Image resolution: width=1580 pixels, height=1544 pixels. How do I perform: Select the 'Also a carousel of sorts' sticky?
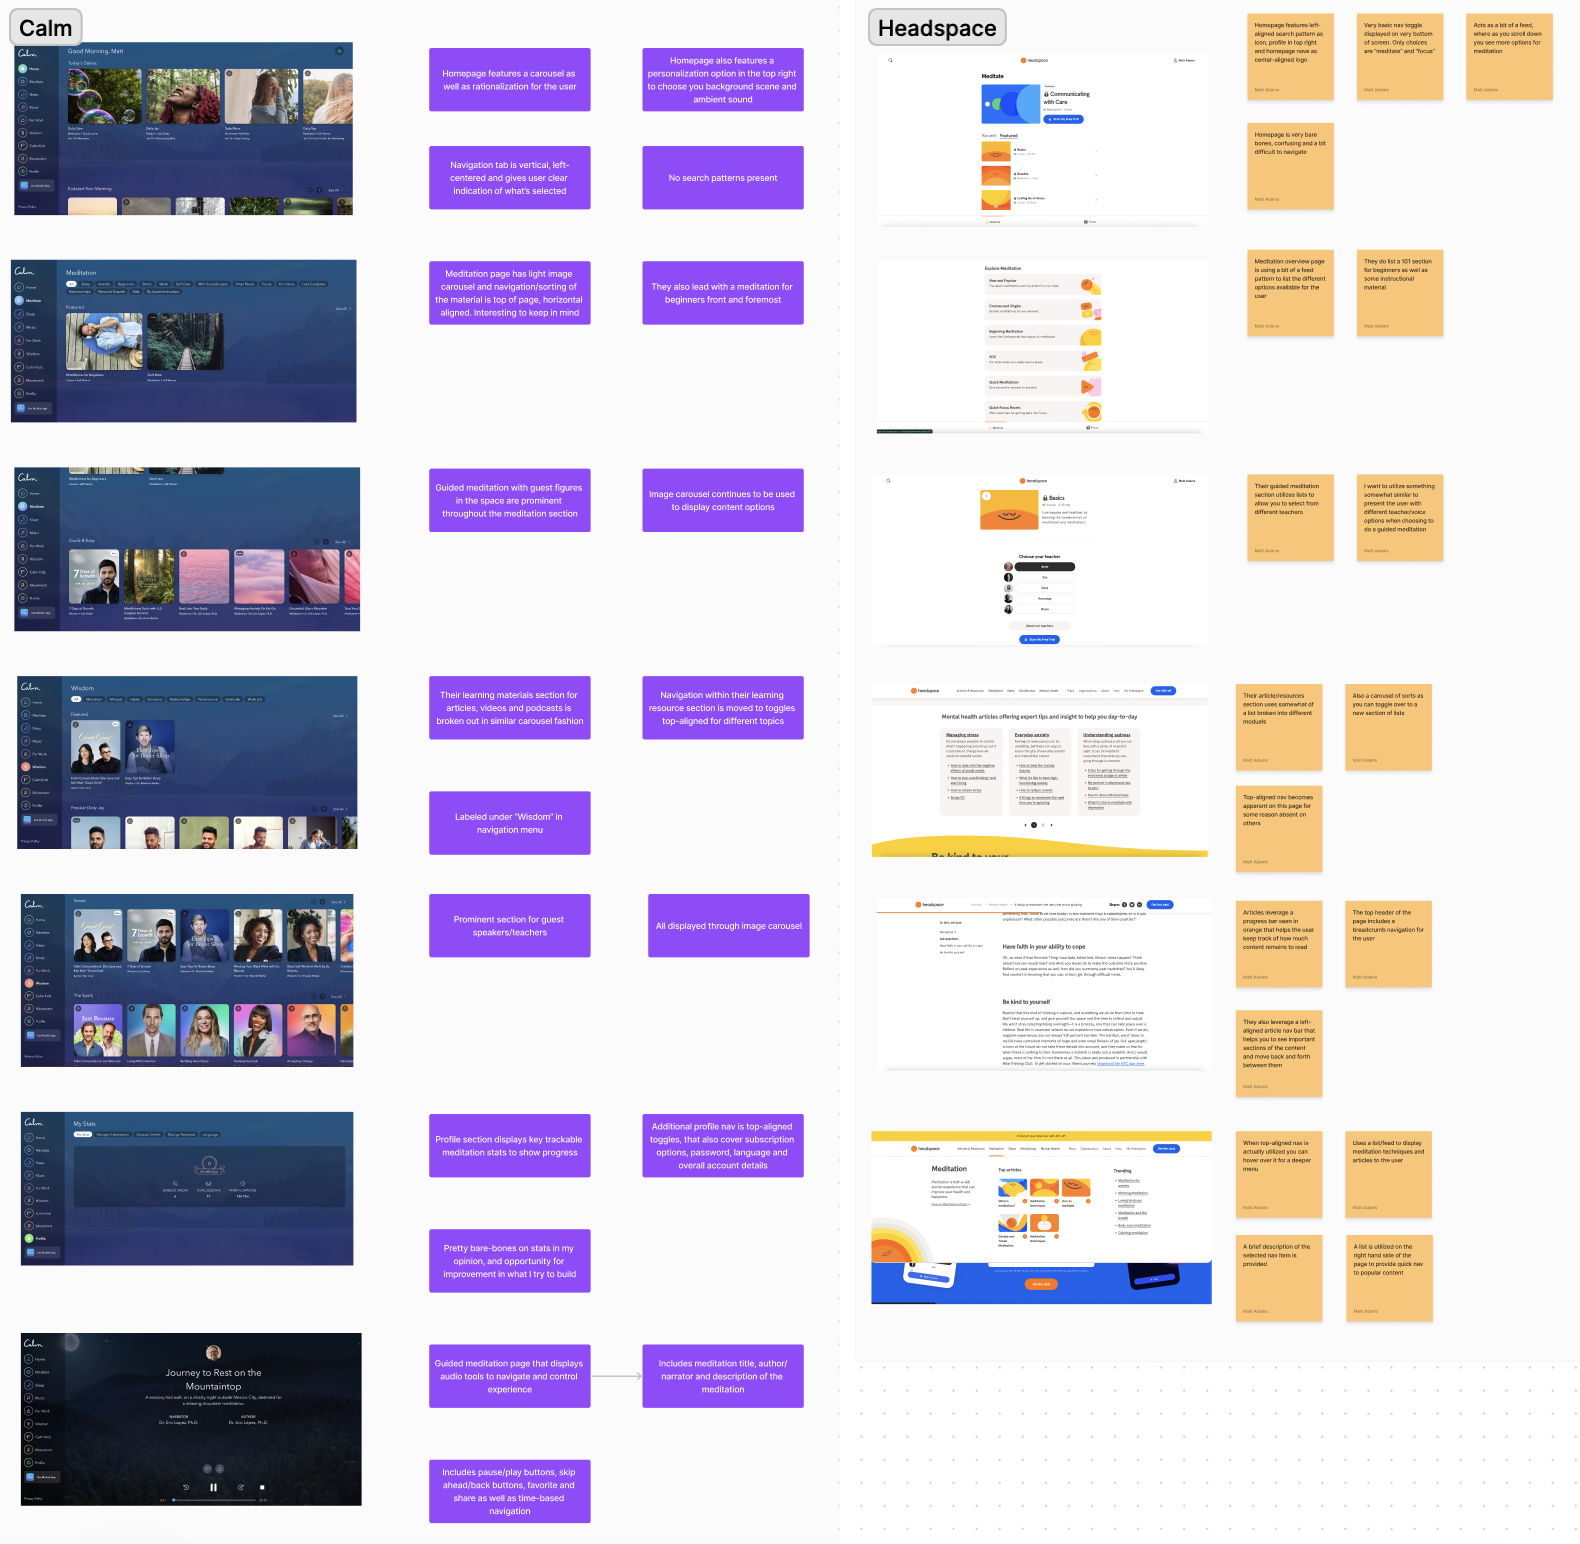pyautogui.click(x=1389, y=727)
